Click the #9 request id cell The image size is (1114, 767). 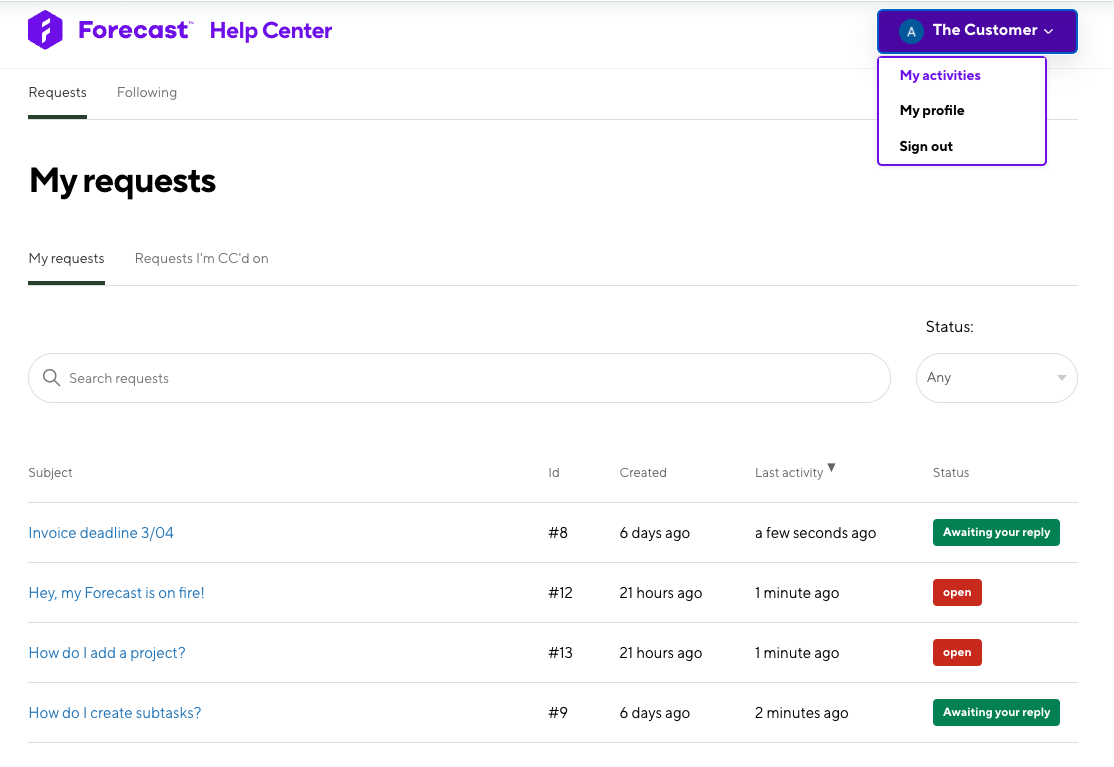pyautogui.click(x=558, y=713)
